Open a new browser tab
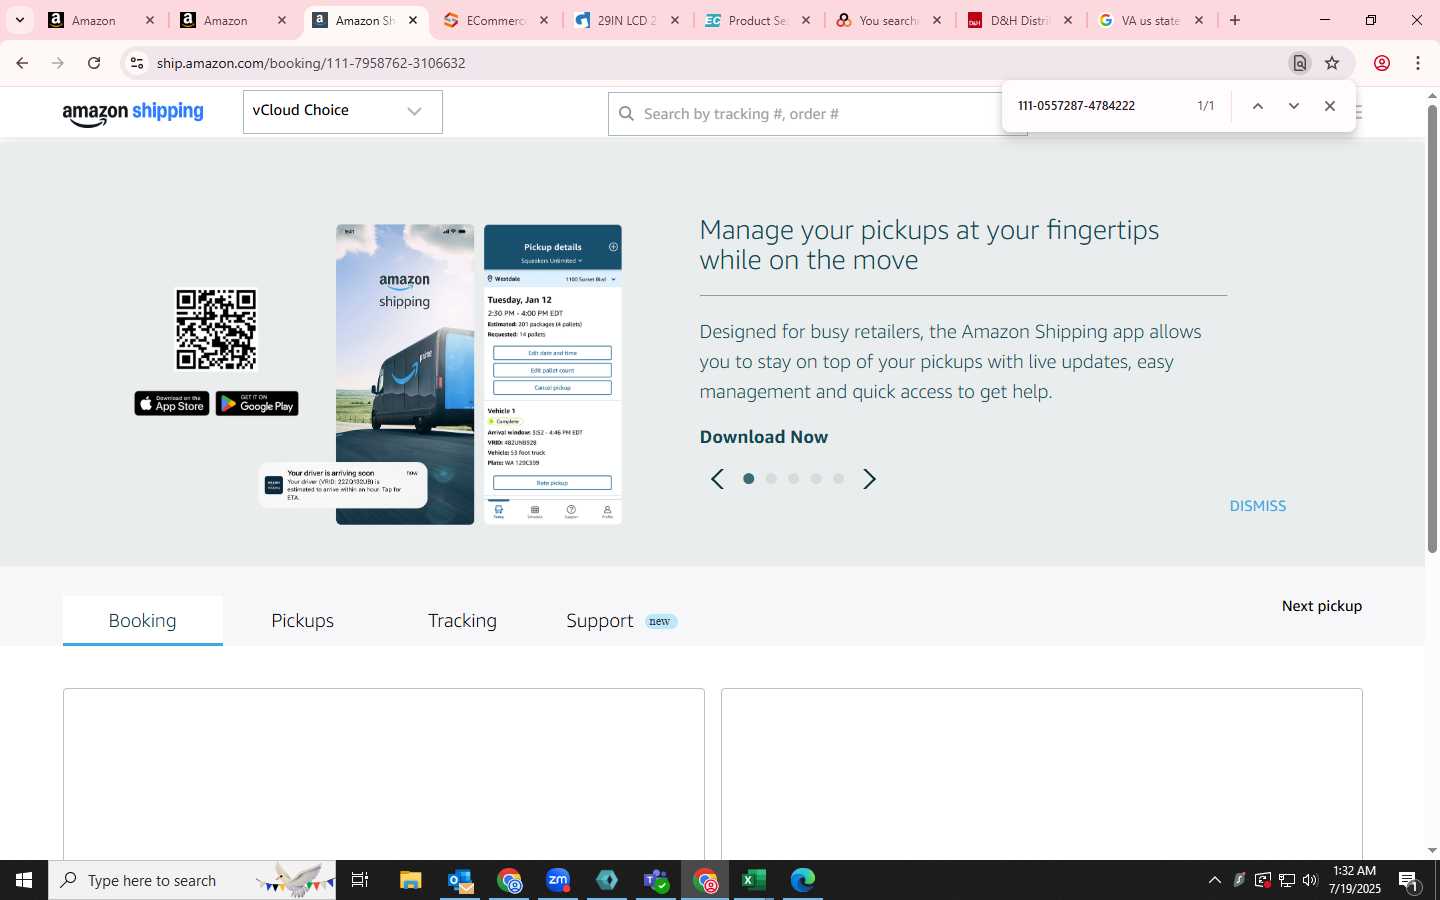1440x900 pixels. click(x=1235, y=20)
